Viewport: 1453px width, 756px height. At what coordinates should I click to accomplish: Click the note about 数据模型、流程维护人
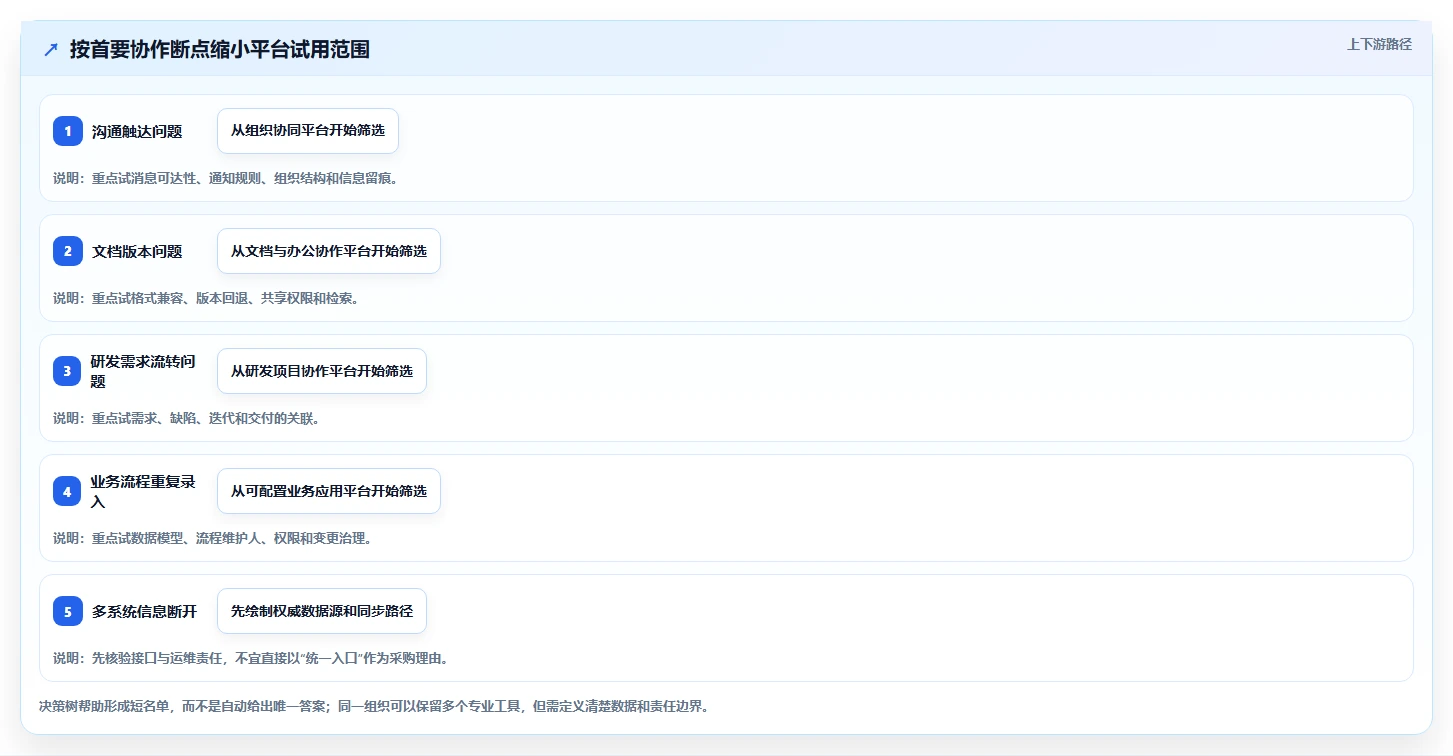coord(212,538)
